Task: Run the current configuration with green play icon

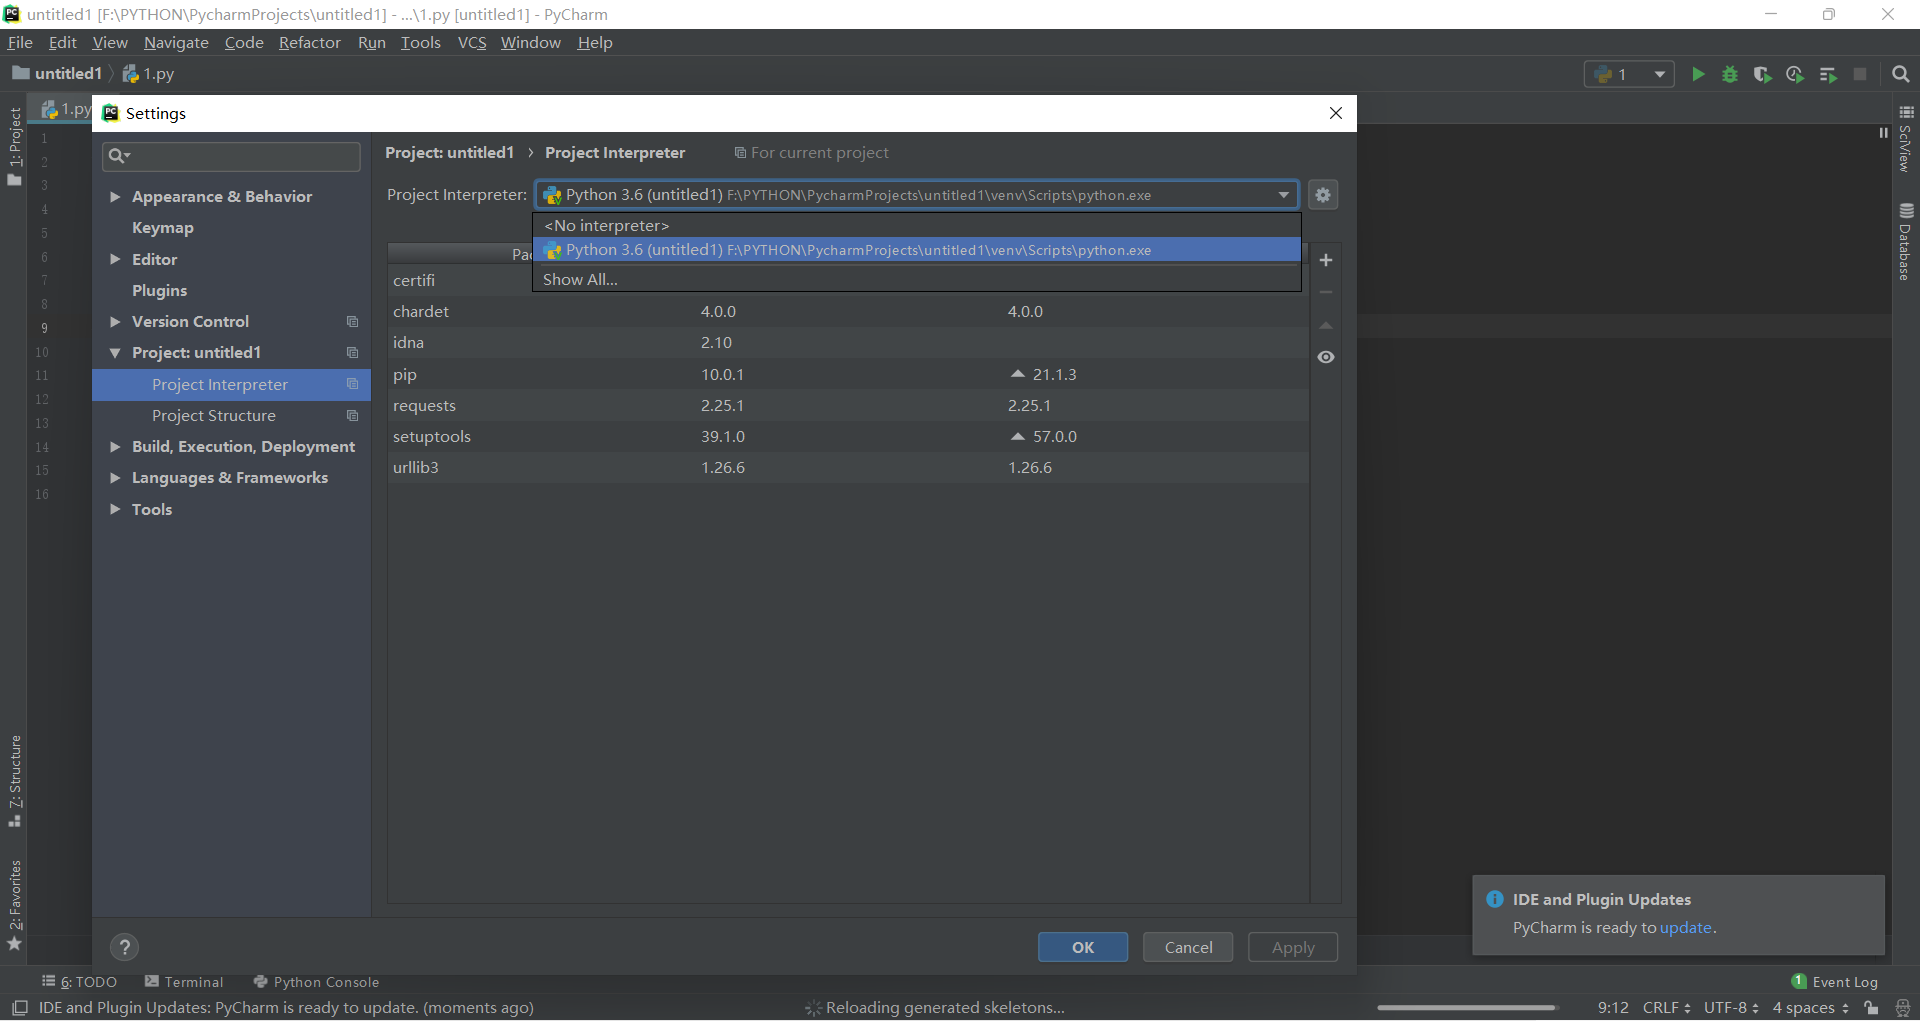Action: (1698, 74)
